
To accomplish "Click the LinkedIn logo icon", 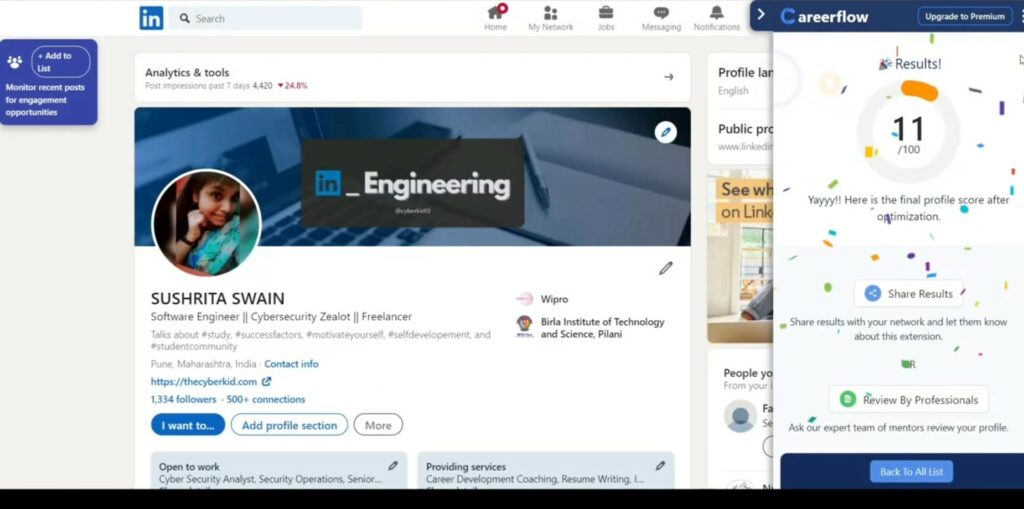I will coord(151,18).
